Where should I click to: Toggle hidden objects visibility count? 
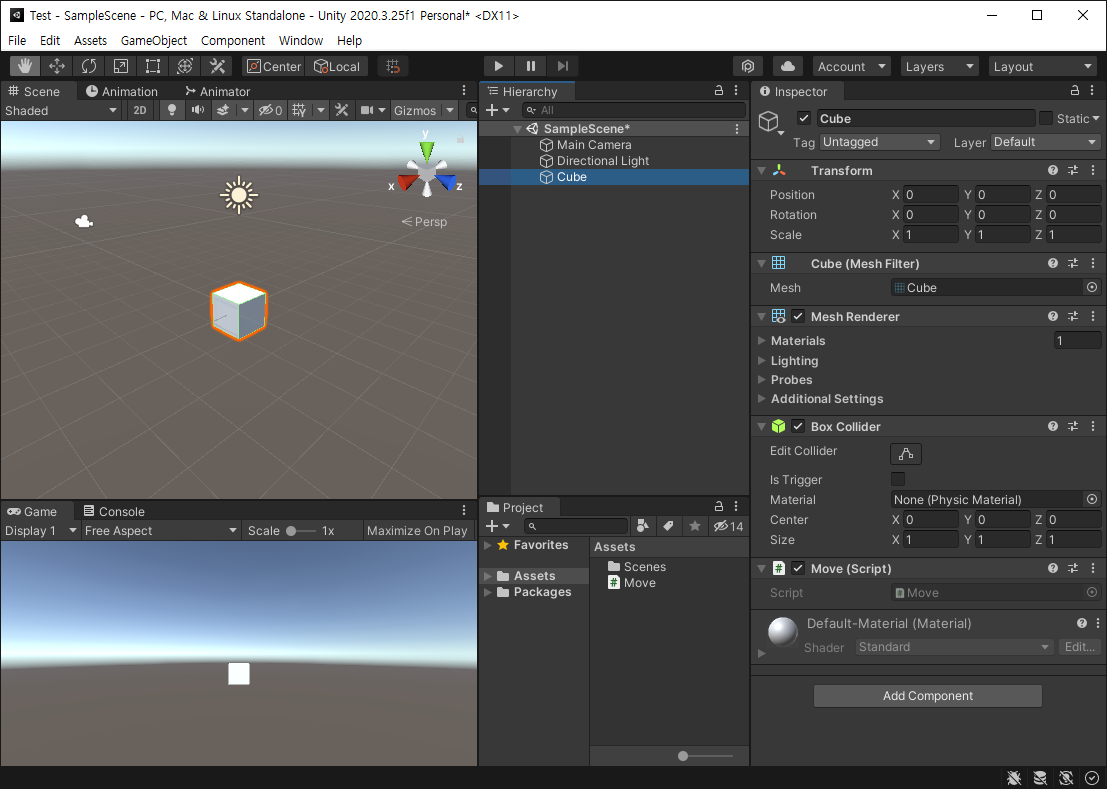pyautogui.click(x=270, y=110)
